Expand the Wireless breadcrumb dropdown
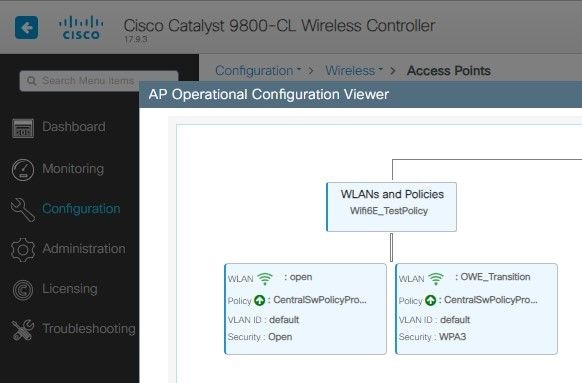The width and height of the screenshot is (582, 383). coord(354,71)
